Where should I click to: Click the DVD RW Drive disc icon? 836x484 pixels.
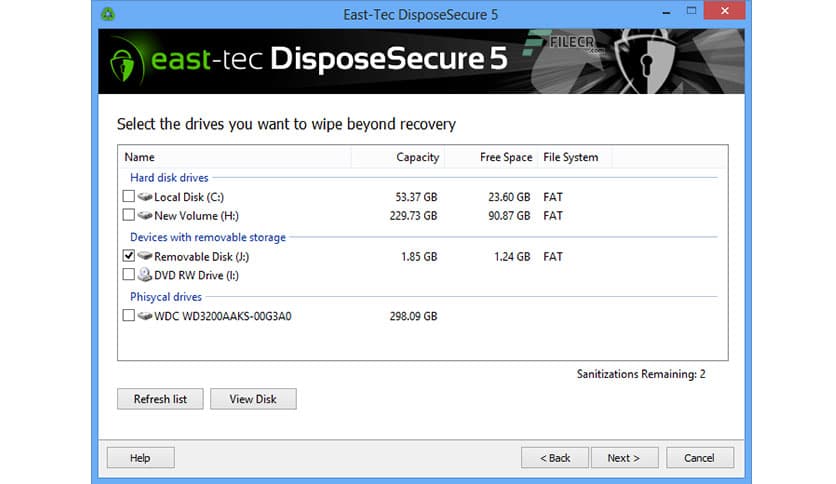(144, 275)
